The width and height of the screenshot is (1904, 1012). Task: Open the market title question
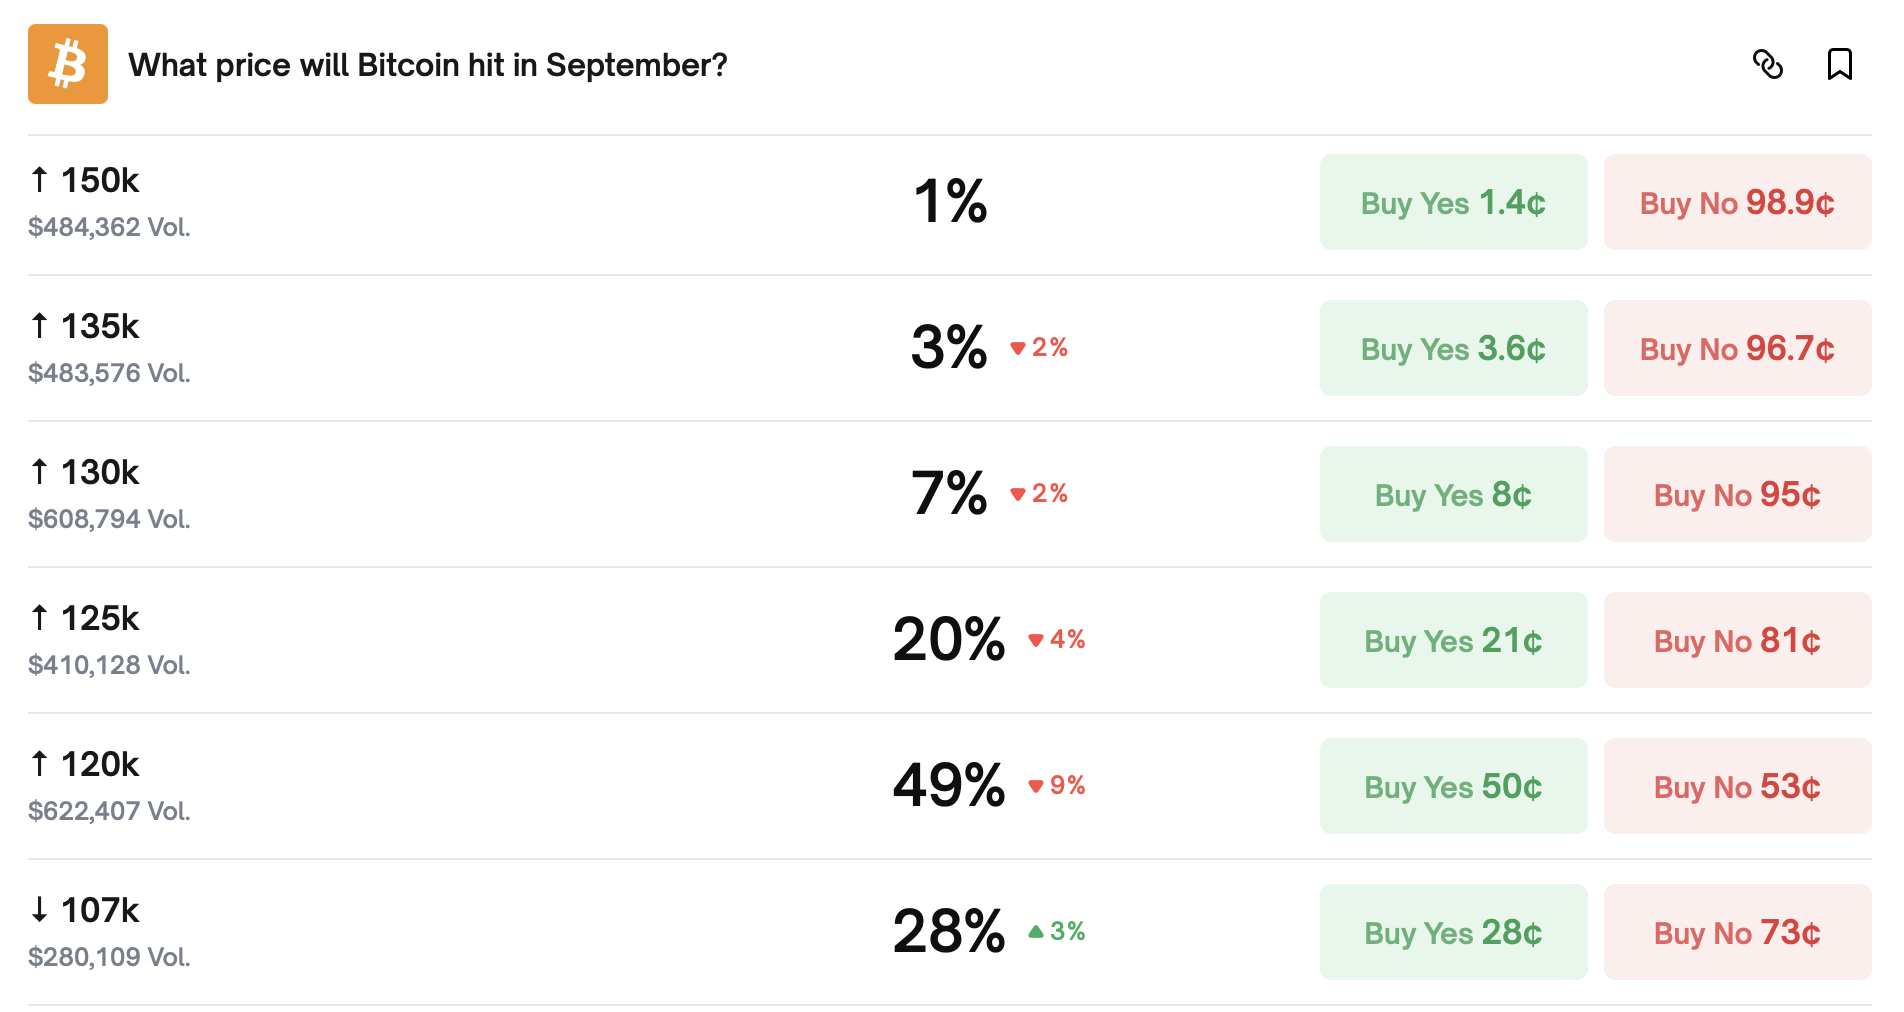click(427, 65)
